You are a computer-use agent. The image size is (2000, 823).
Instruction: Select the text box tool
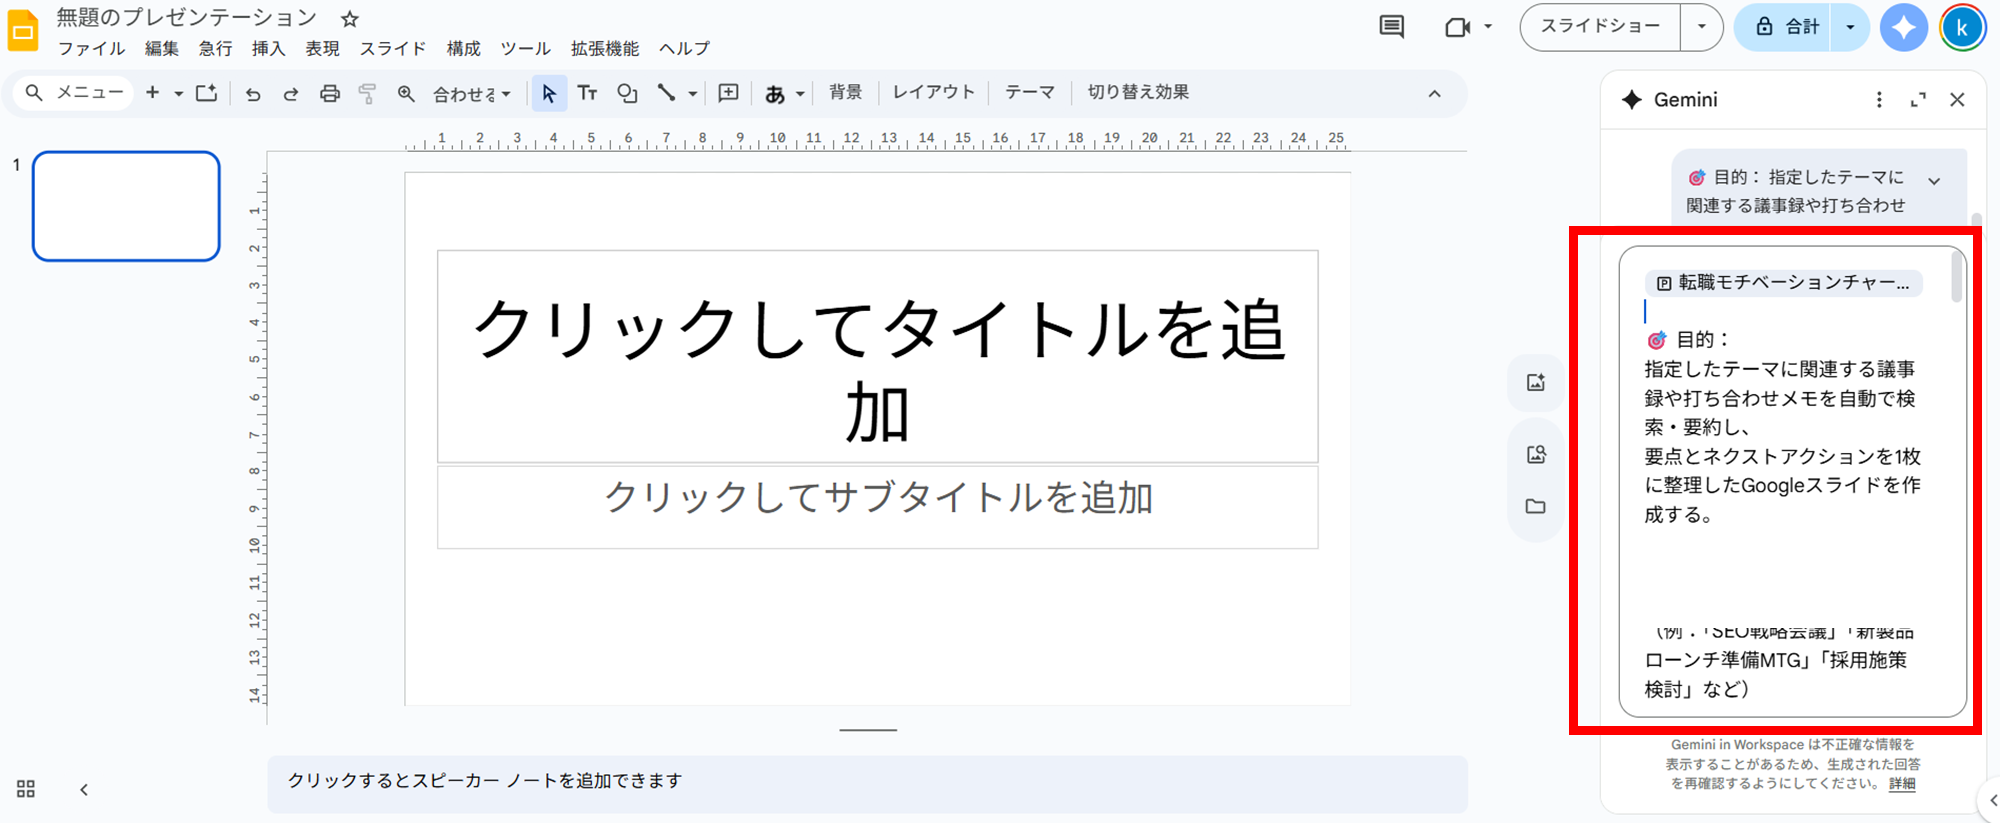click(x=587, y=93)
